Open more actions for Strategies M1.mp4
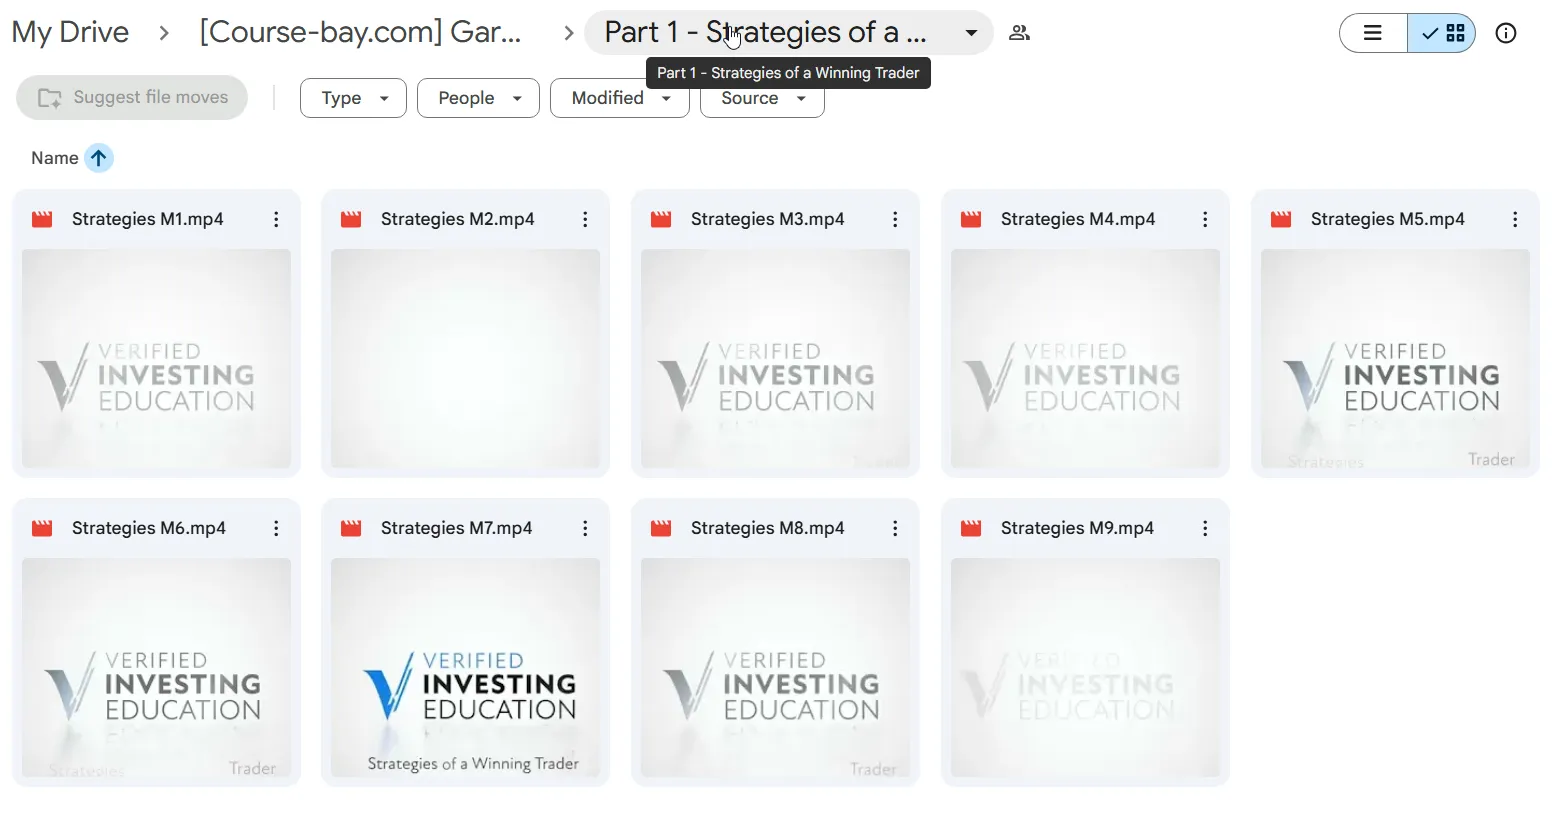The width and height of the screenshot is (1558, 819). [276, 219]
